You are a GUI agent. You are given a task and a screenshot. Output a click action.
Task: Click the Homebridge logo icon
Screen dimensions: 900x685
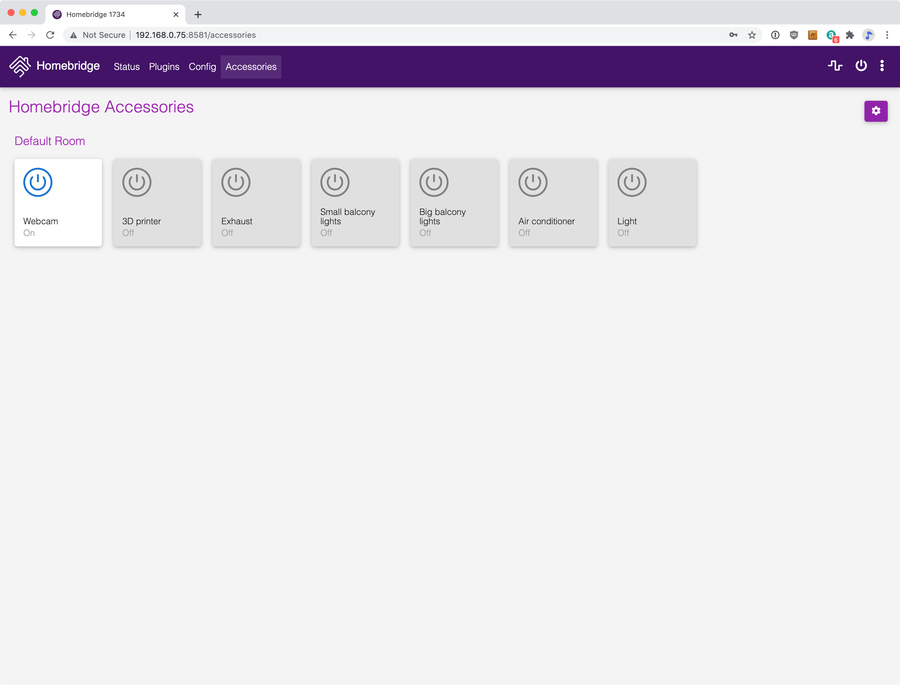point(20,66)
